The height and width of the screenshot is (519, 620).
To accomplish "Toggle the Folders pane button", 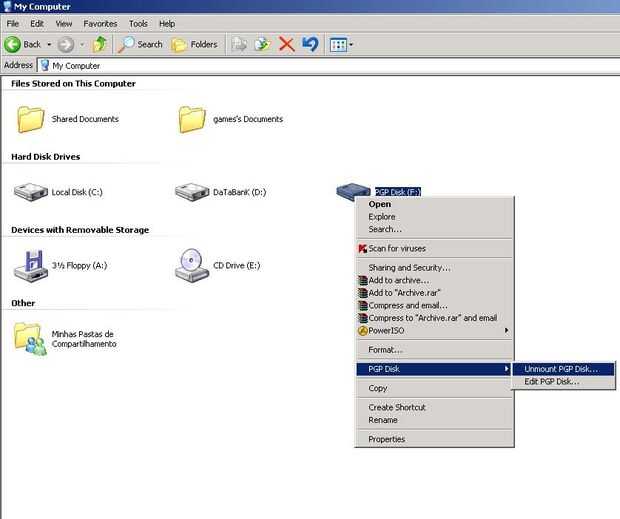I will pos(194,45).
